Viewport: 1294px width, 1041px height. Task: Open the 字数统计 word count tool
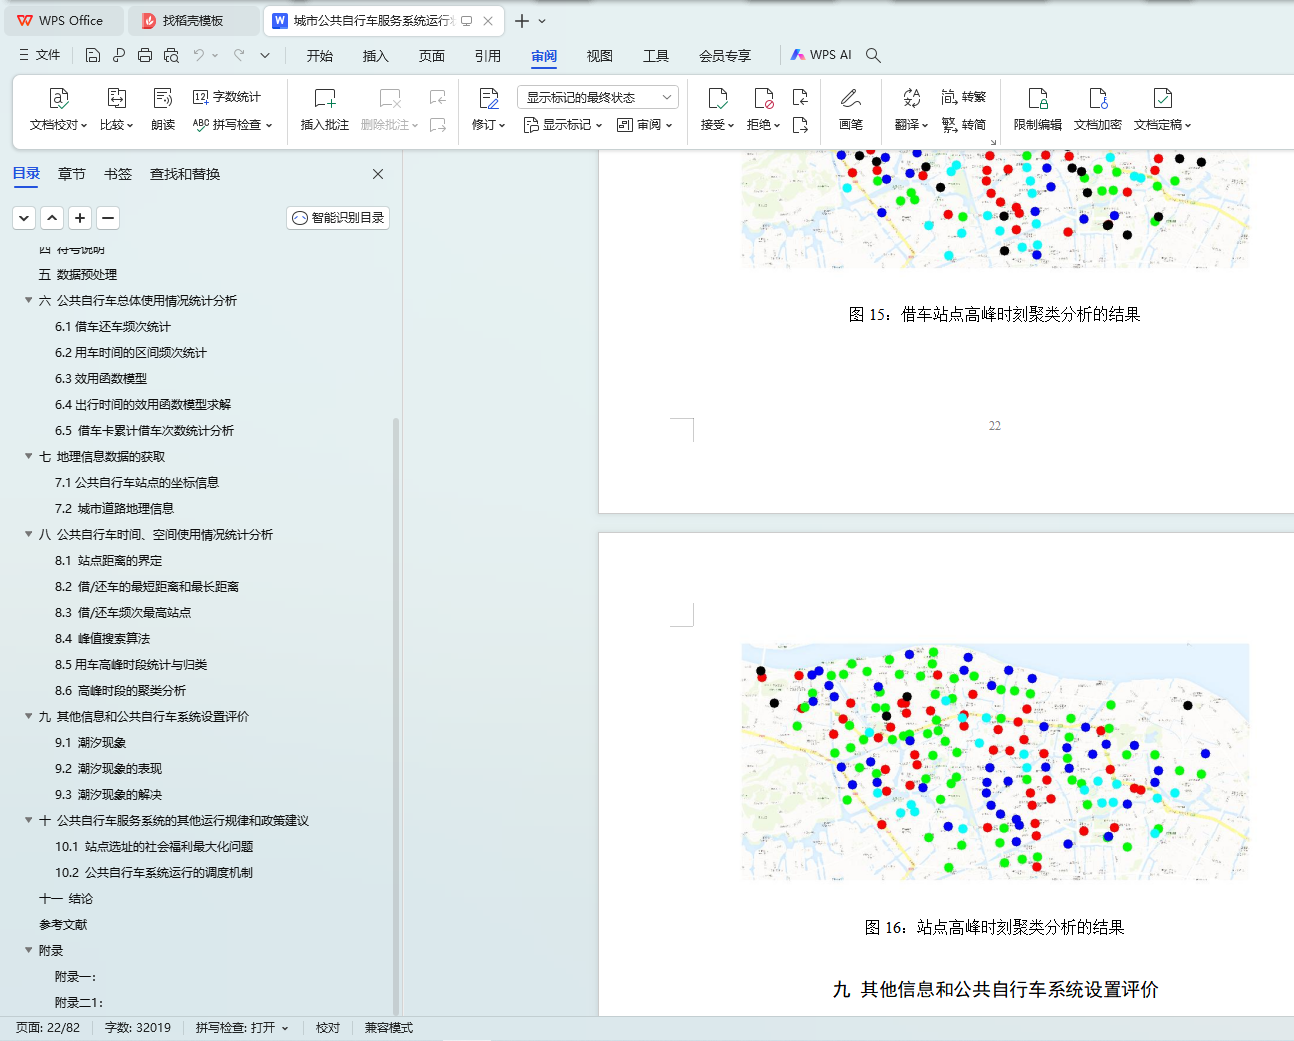coord(227,97)
